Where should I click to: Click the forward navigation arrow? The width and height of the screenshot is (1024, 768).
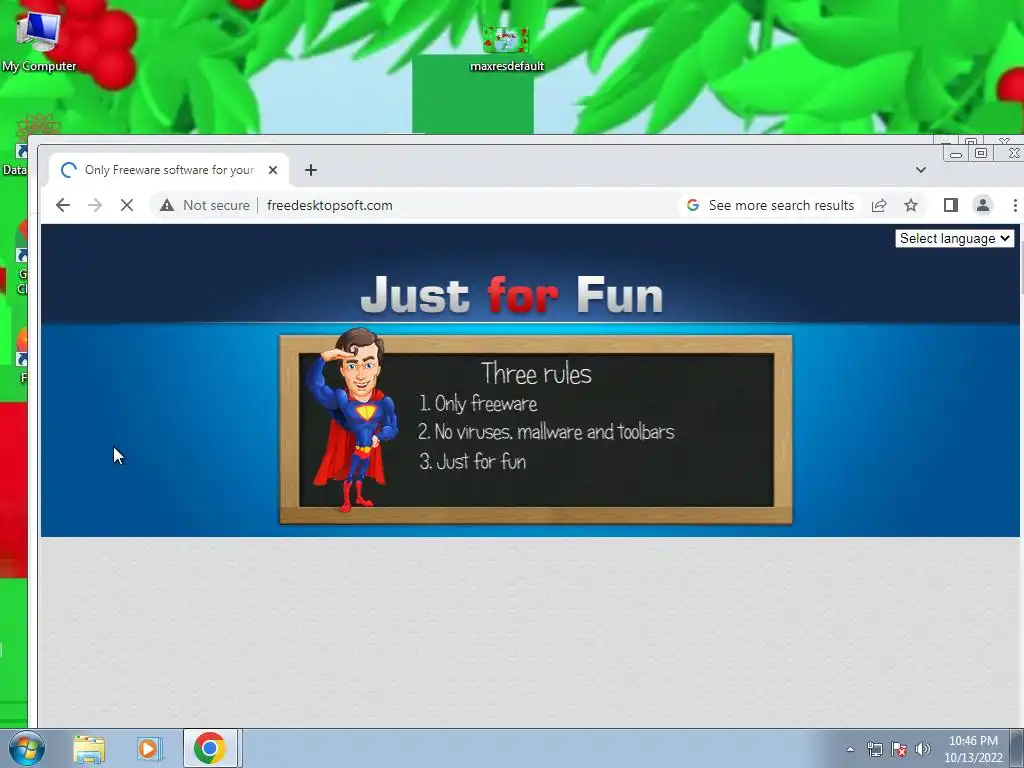pos(95,205)
